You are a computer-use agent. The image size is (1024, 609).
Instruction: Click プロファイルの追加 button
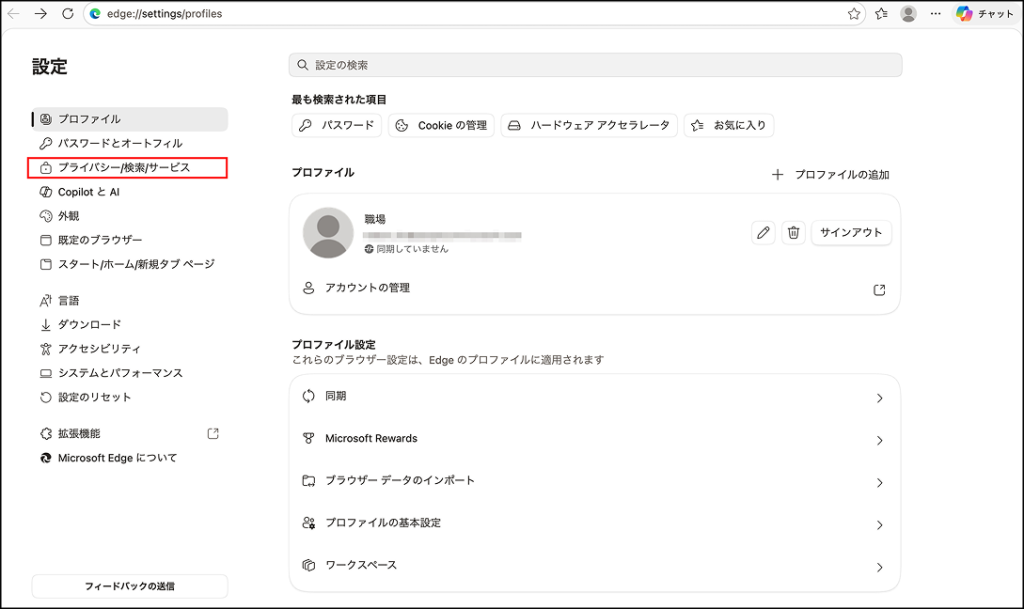831,174
